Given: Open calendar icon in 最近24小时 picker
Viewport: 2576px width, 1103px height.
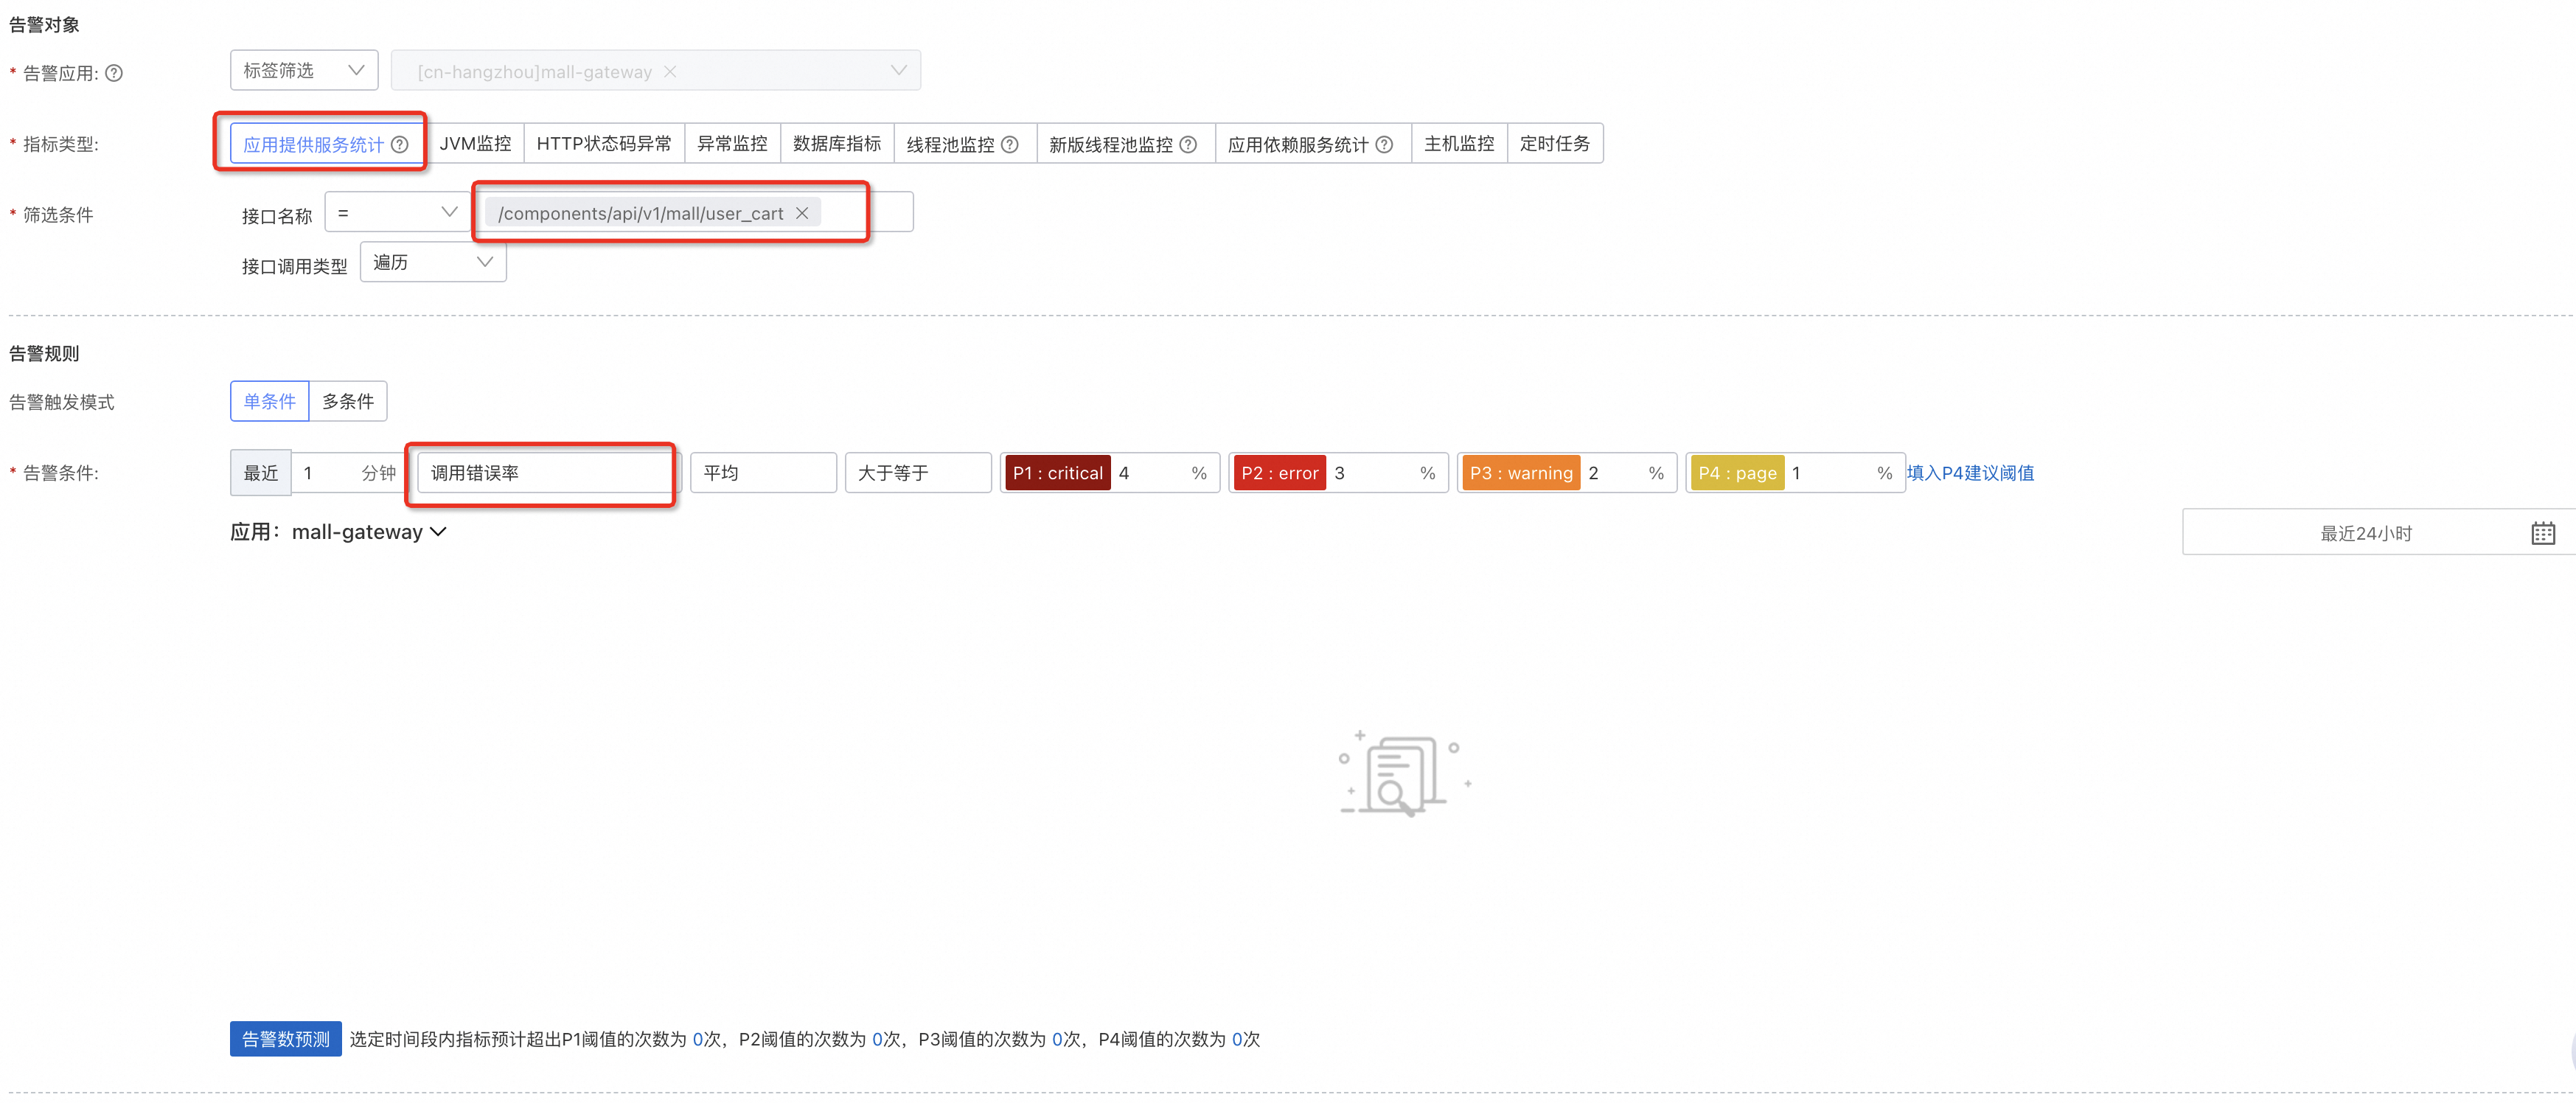Looking at the screenshot, I should tap(2543, 533).
